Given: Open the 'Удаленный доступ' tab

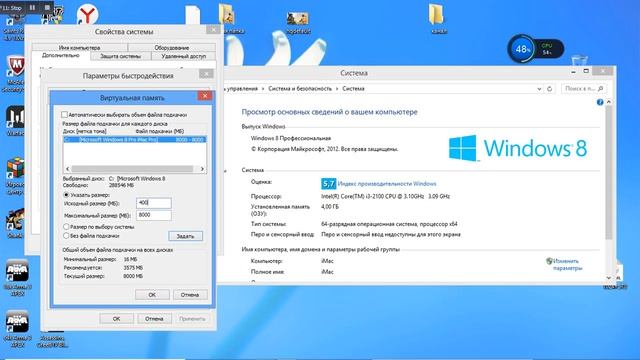Looking at the screenshot, I should [x=183, y=56].
